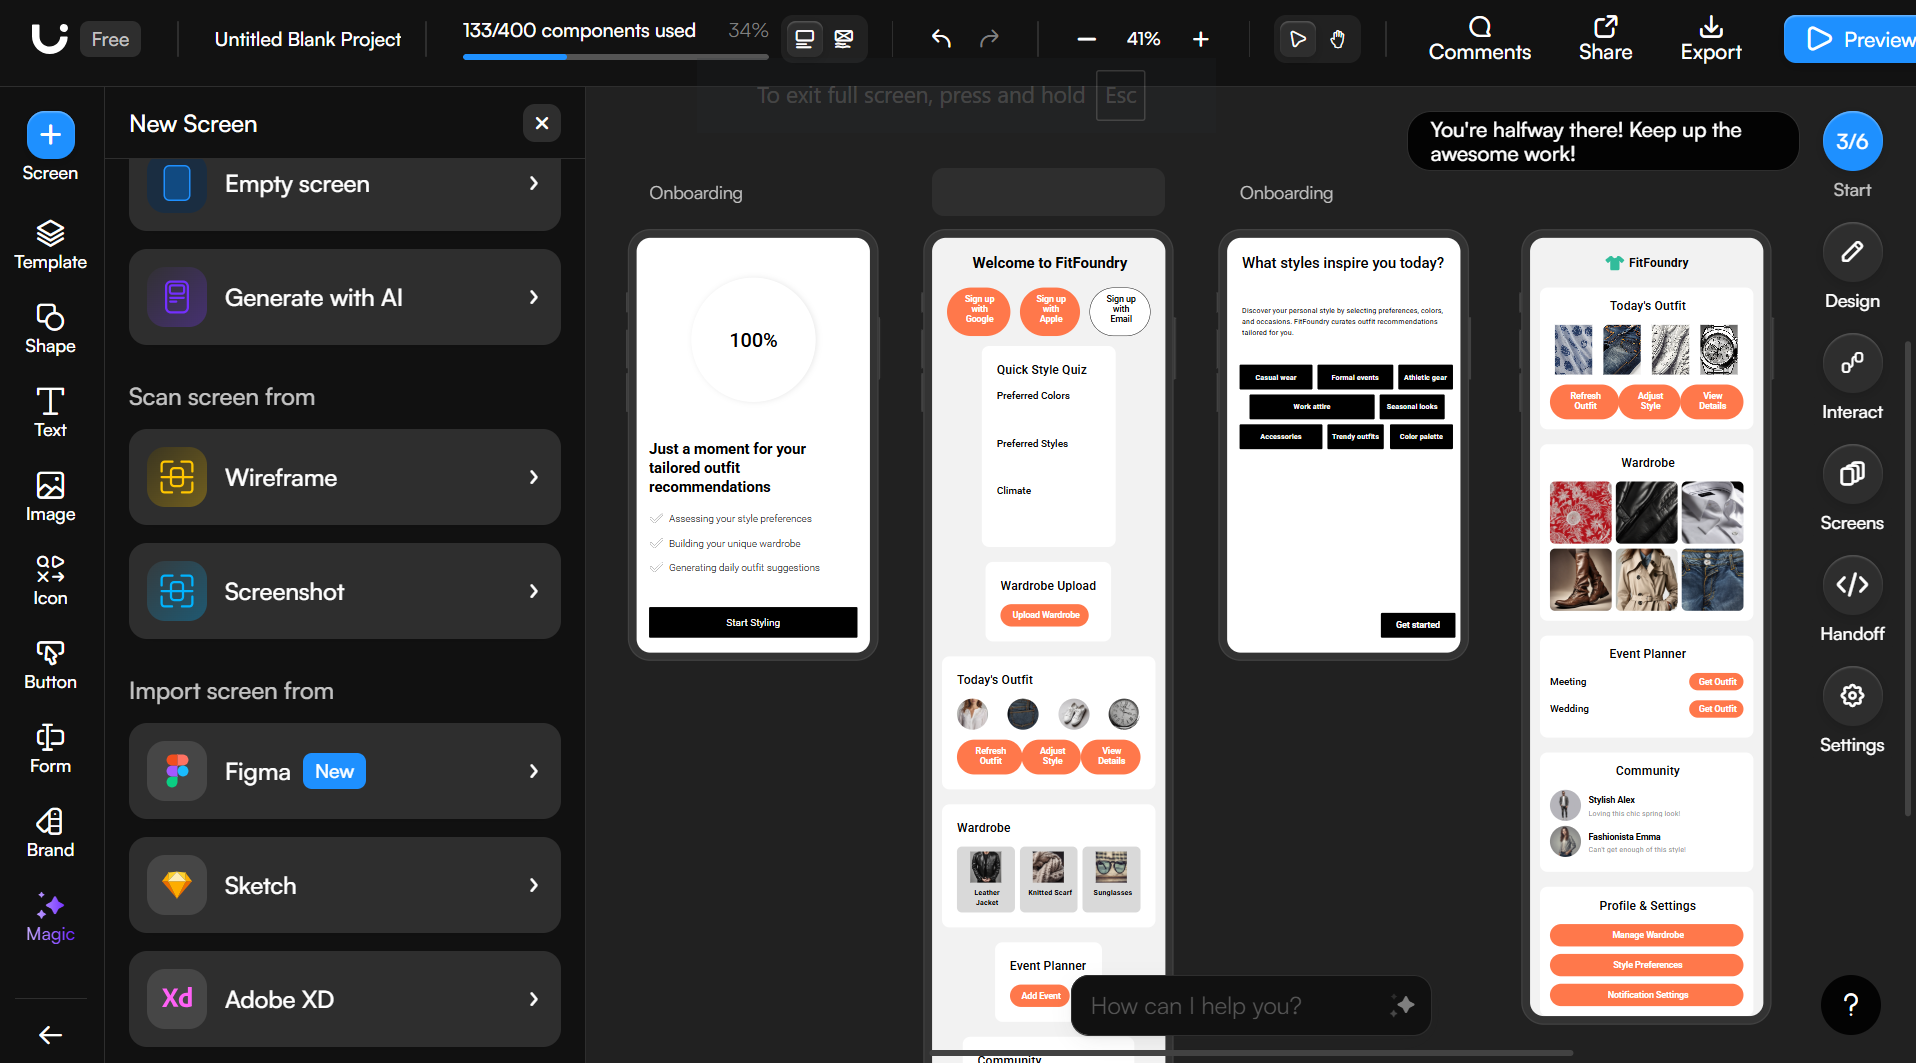Click the 100% progress circle on canvas
Screen dimensions: 1916x1063
click(753, 340)
